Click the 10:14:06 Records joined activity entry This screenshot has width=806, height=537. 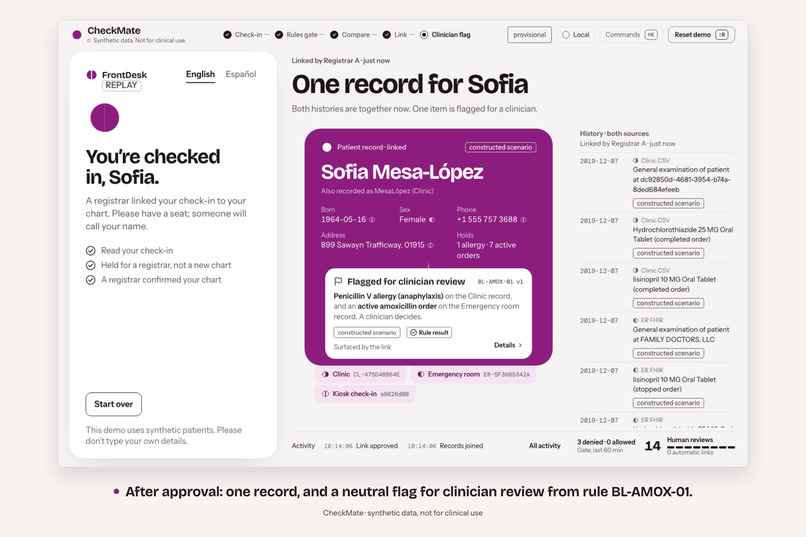(445, 446)
